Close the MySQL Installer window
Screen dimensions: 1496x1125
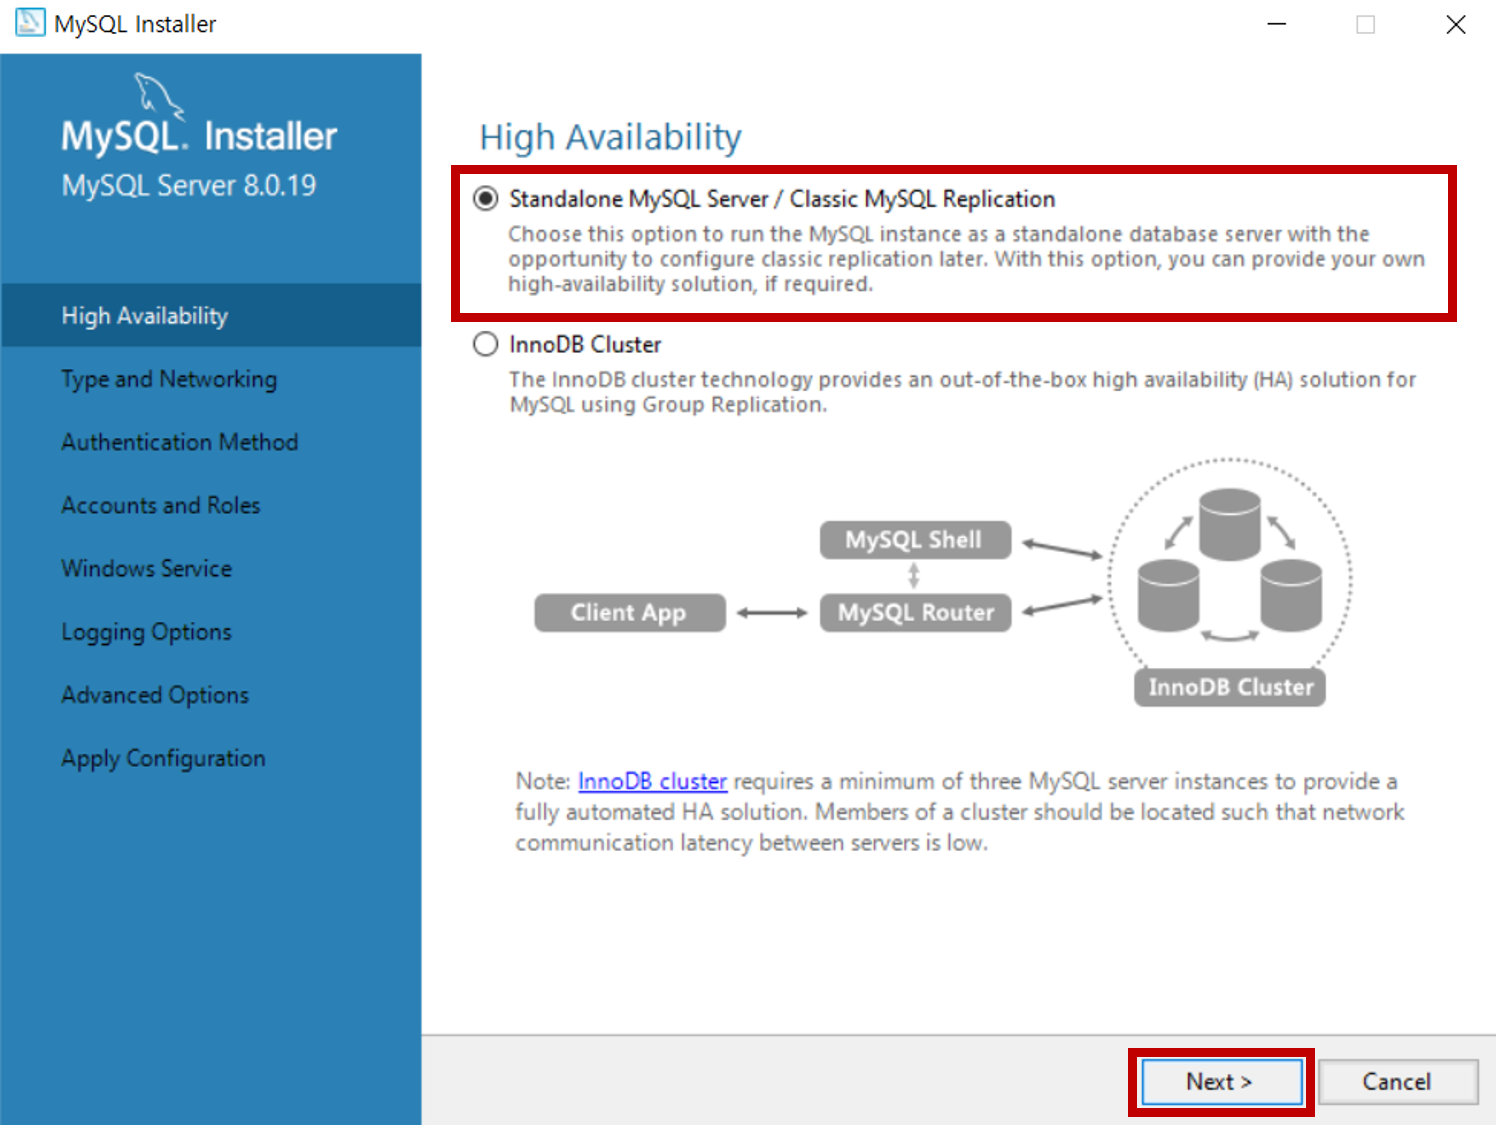(x=1456, y=24)
